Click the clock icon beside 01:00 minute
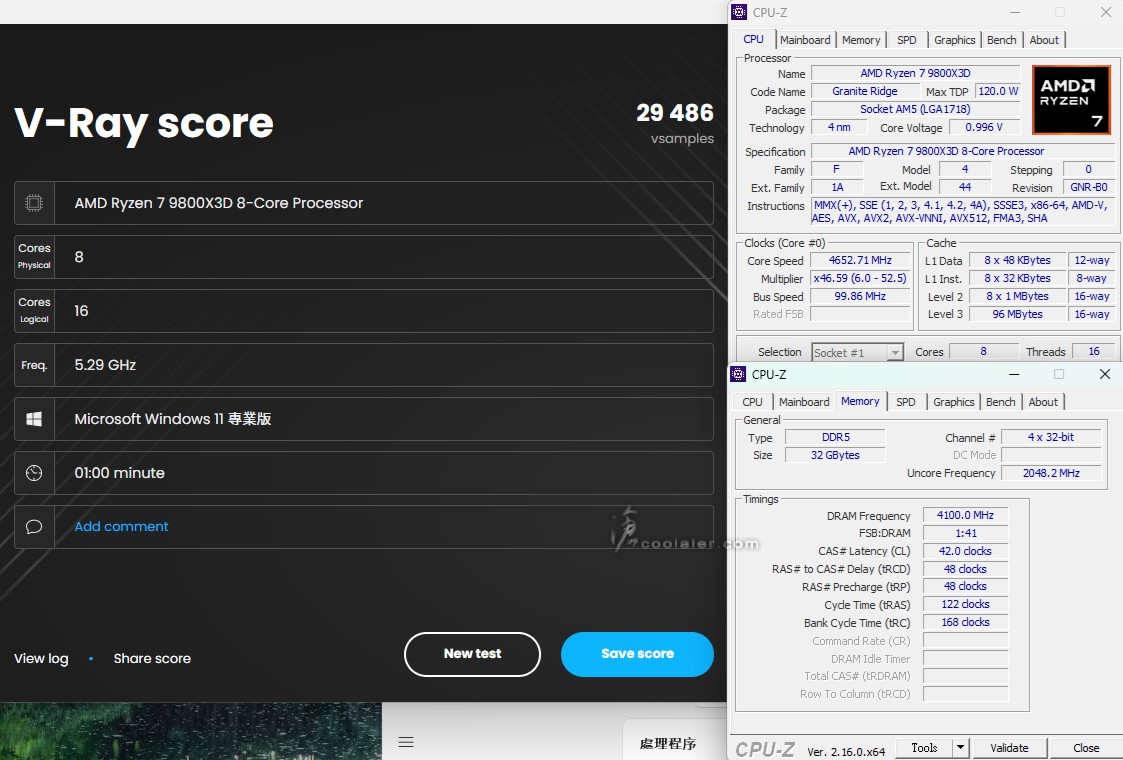Screen dimensions: 1123x760 [x=34, y=473]
